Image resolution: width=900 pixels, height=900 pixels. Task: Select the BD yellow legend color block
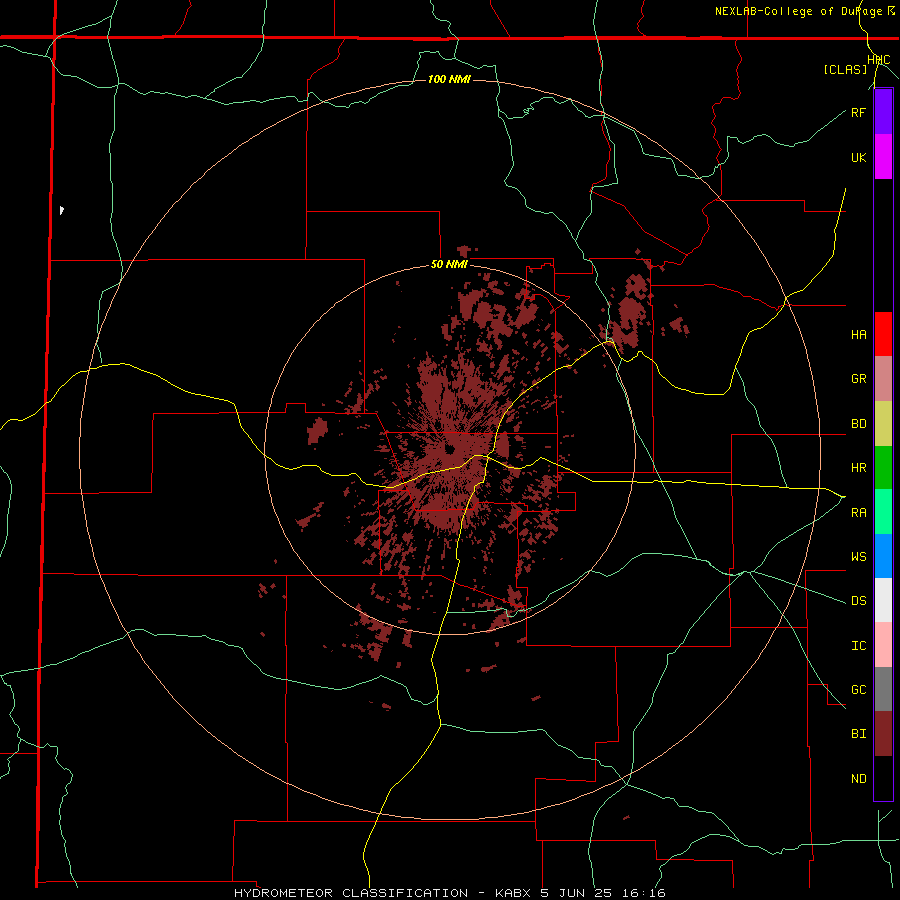(x=883, y=424)
